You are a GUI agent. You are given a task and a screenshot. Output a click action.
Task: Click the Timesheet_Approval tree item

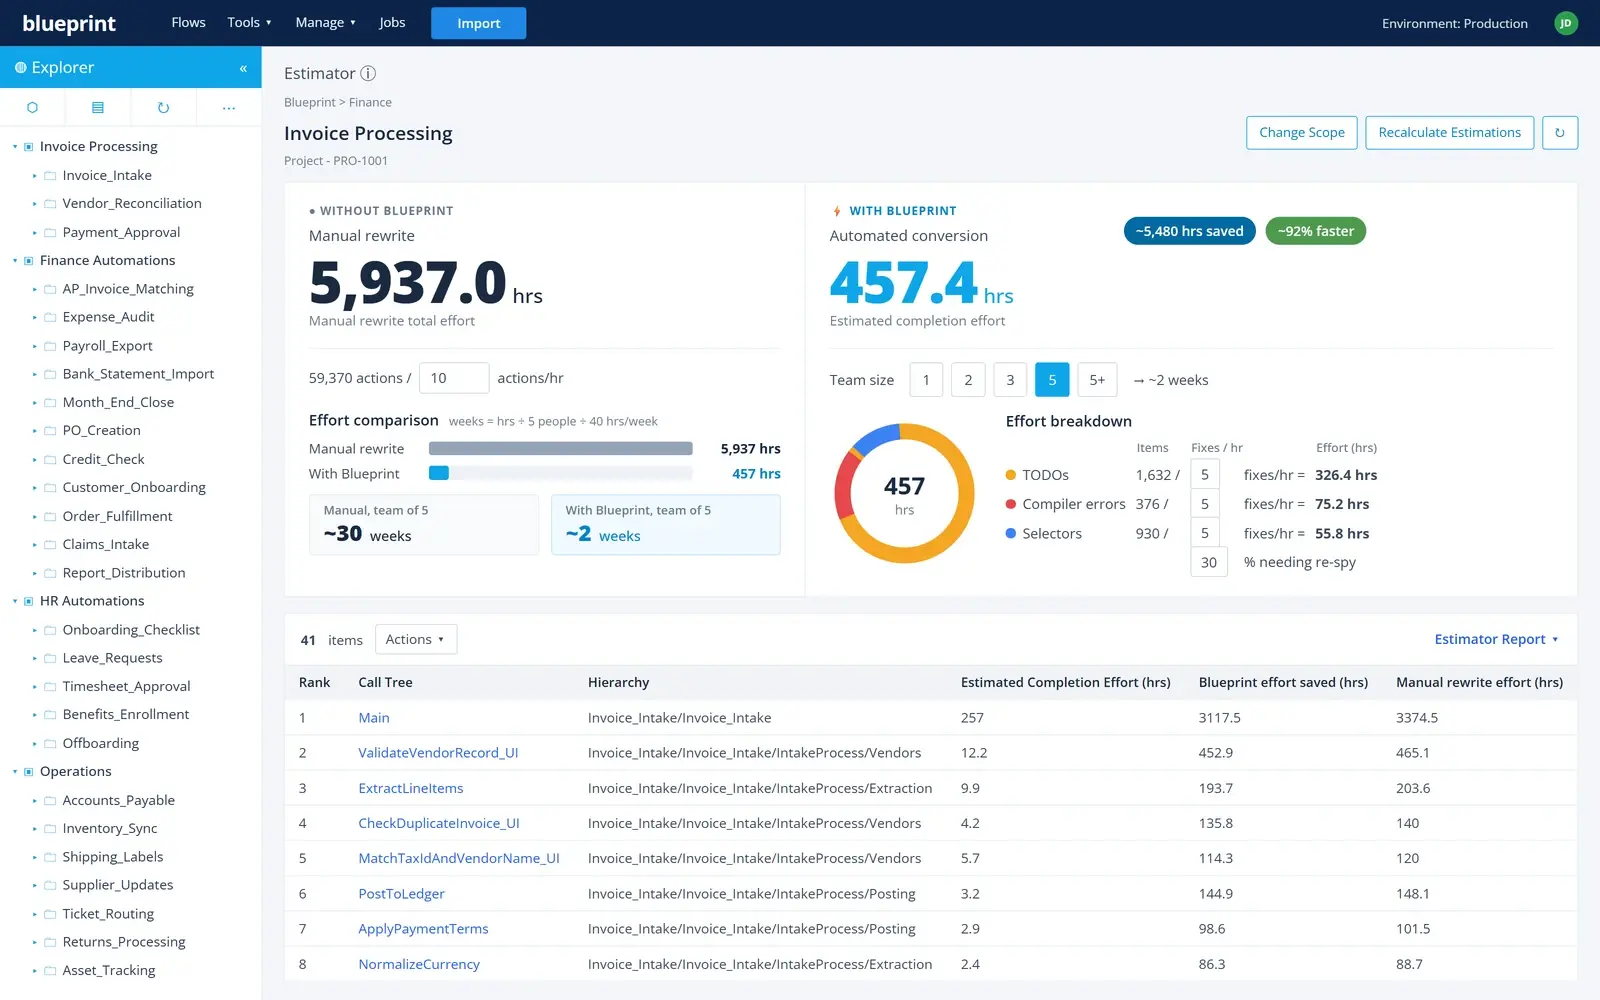click(126, 687)
